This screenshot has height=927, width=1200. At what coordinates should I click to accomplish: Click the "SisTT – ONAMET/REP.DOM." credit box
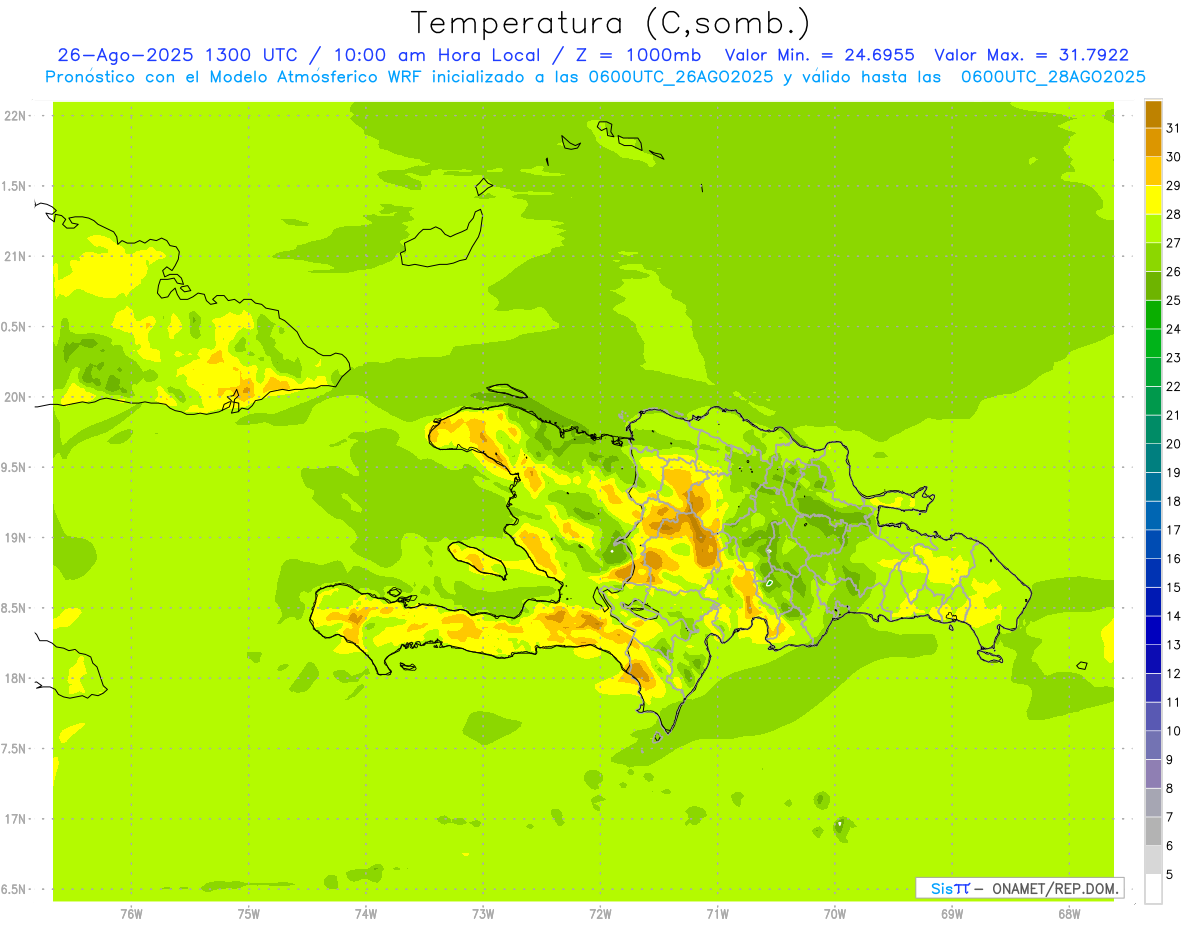pyautogui.click(x=1019, y=888)
